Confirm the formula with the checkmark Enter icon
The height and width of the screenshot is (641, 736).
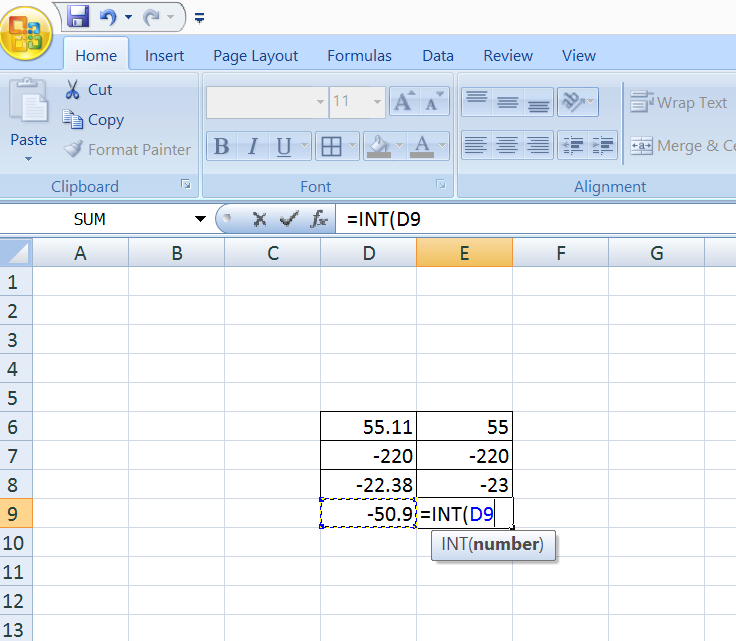289,219
